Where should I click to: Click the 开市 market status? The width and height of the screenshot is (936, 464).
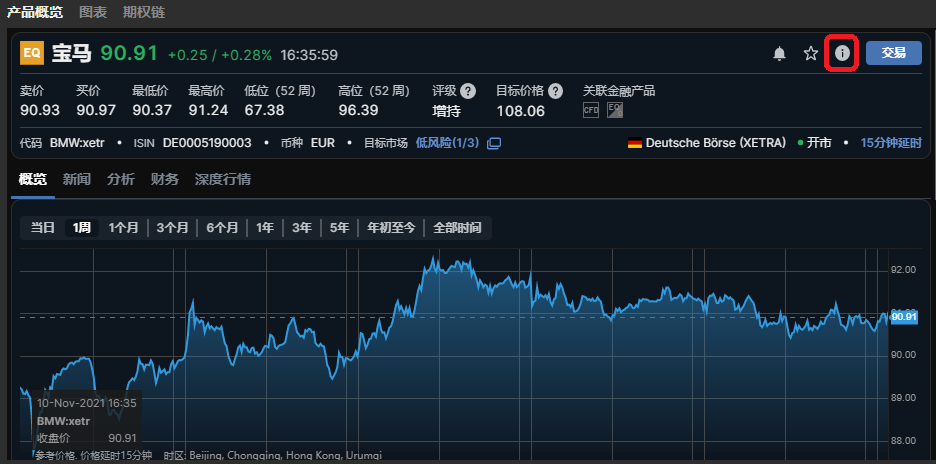tap(819, 143)
